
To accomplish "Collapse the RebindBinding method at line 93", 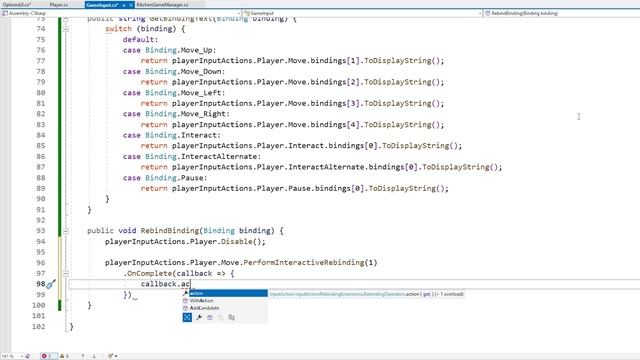I will click(66, 231).
